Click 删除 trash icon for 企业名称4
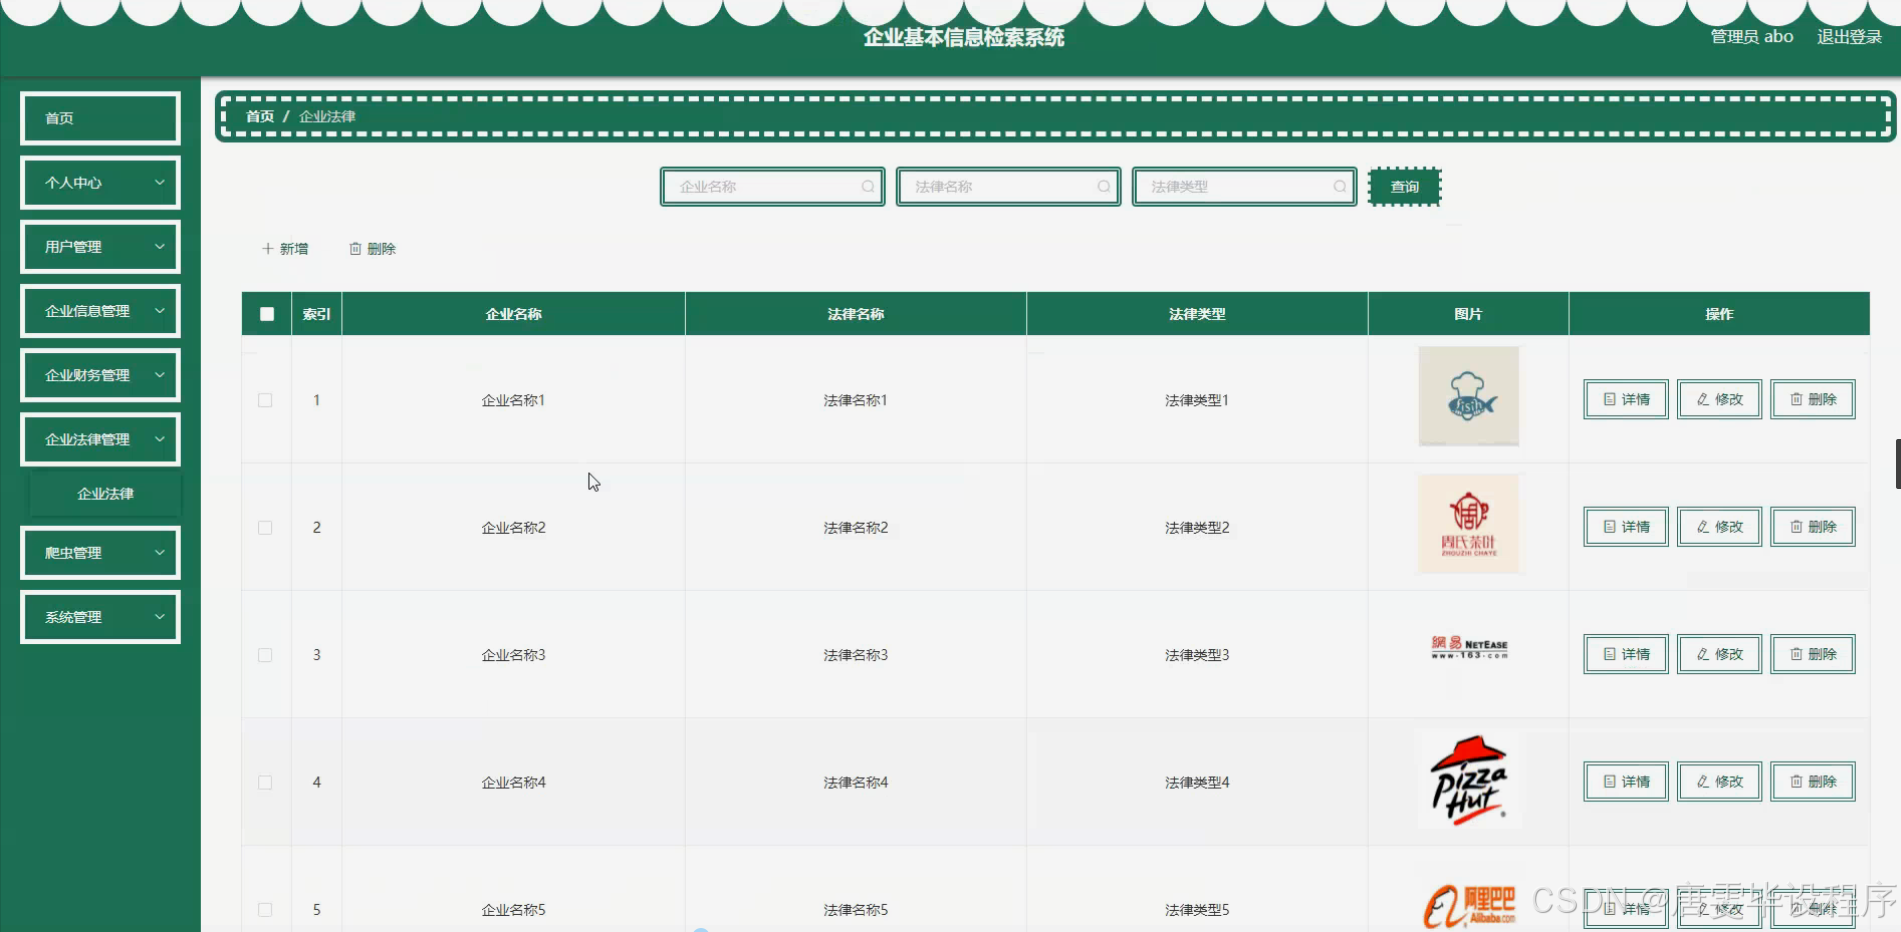Viewport: 1901px width, 932px height. point(1796,781)
